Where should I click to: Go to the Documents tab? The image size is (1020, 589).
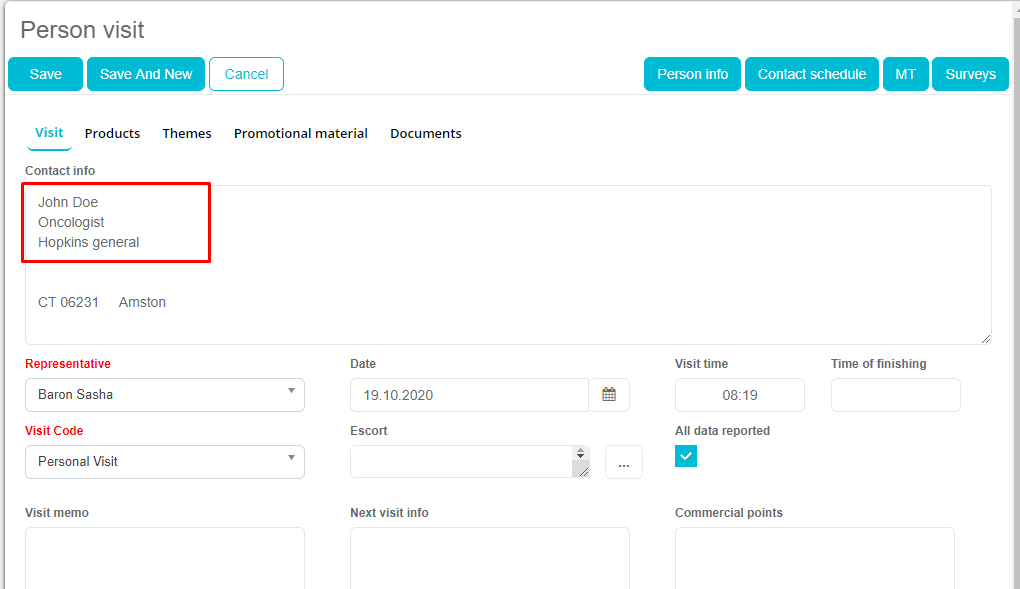[426, 133]
